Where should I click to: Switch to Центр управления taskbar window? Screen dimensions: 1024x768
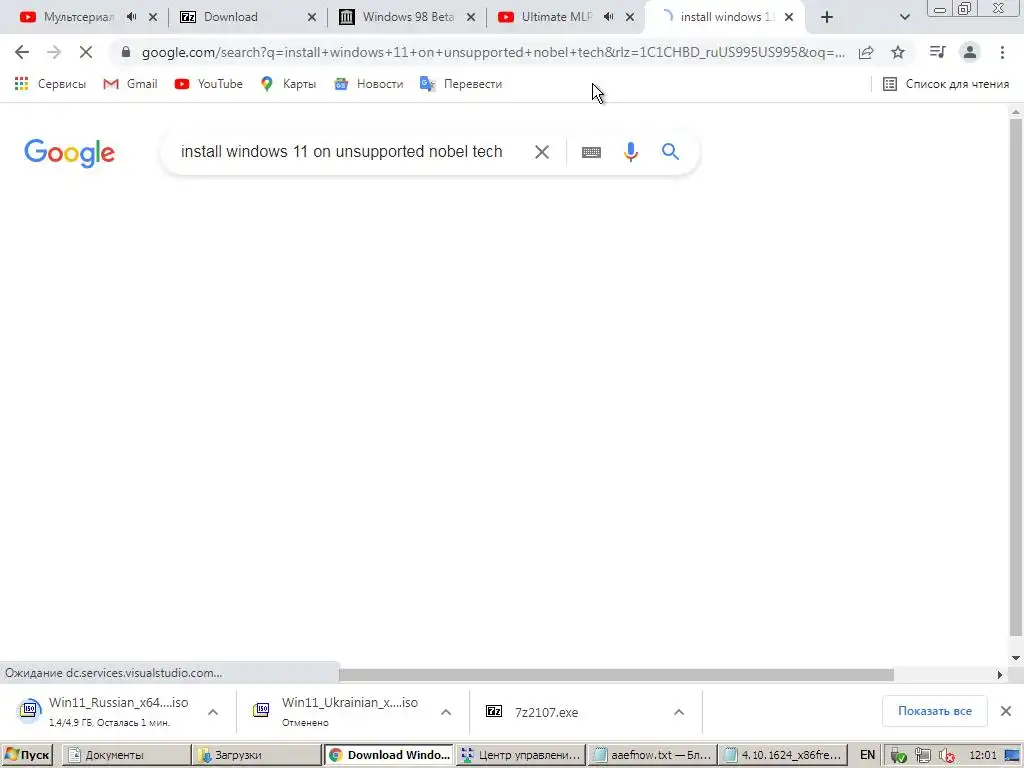pyautogui.click(x=520, y=755)
